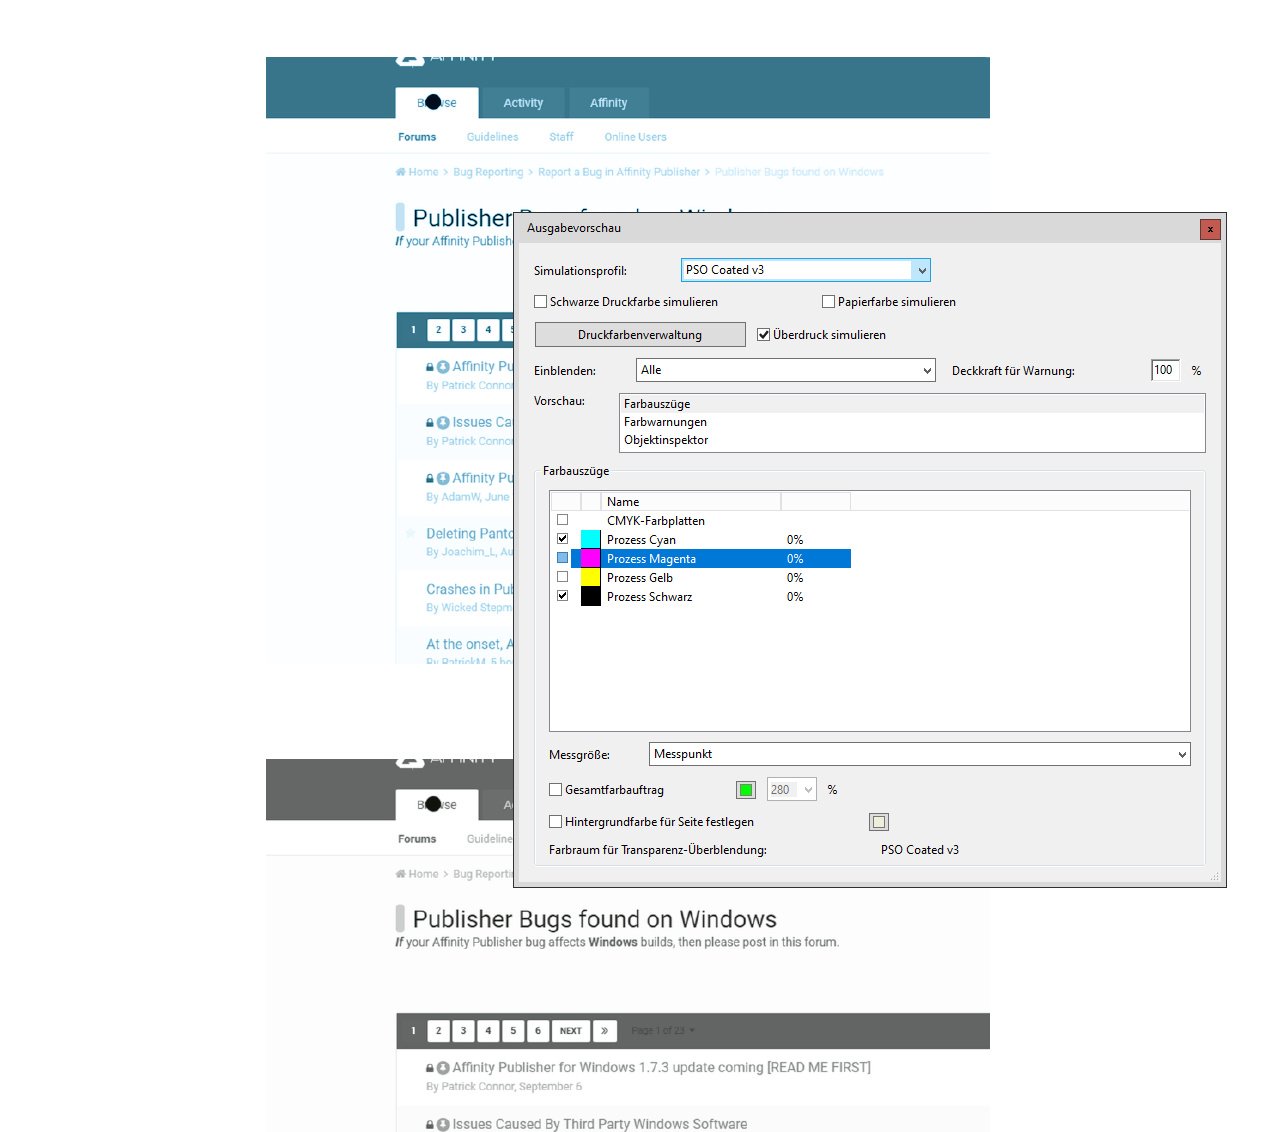Go to page 6 in lower forum pagination

tap(538, 1031)
